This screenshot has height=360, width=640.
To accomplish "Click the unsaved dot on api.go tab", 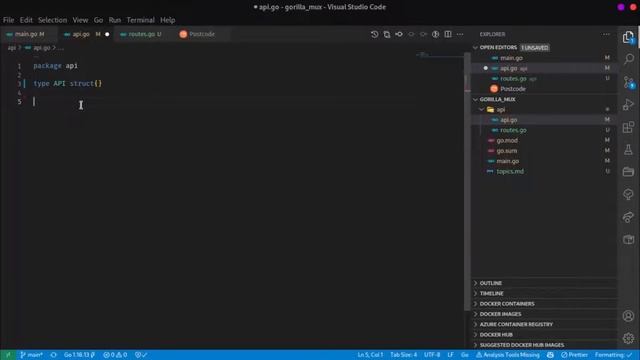I will click(x=107, y=34).
